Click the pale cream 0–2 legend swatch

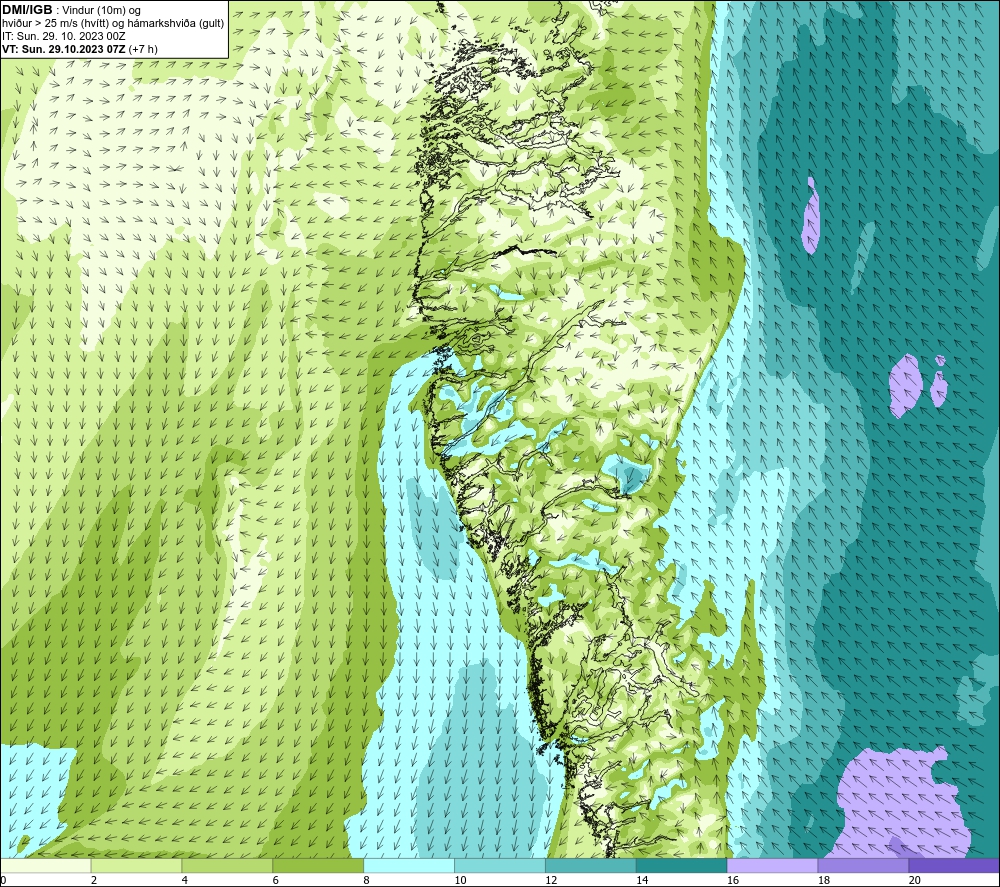46,865
